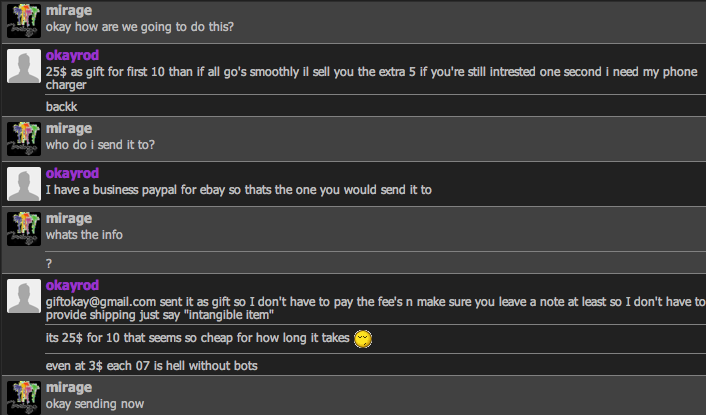Click mirage's avatar next to "whats the info"
Viewport: 706px width, 415px height.
(x=23, y=228)
